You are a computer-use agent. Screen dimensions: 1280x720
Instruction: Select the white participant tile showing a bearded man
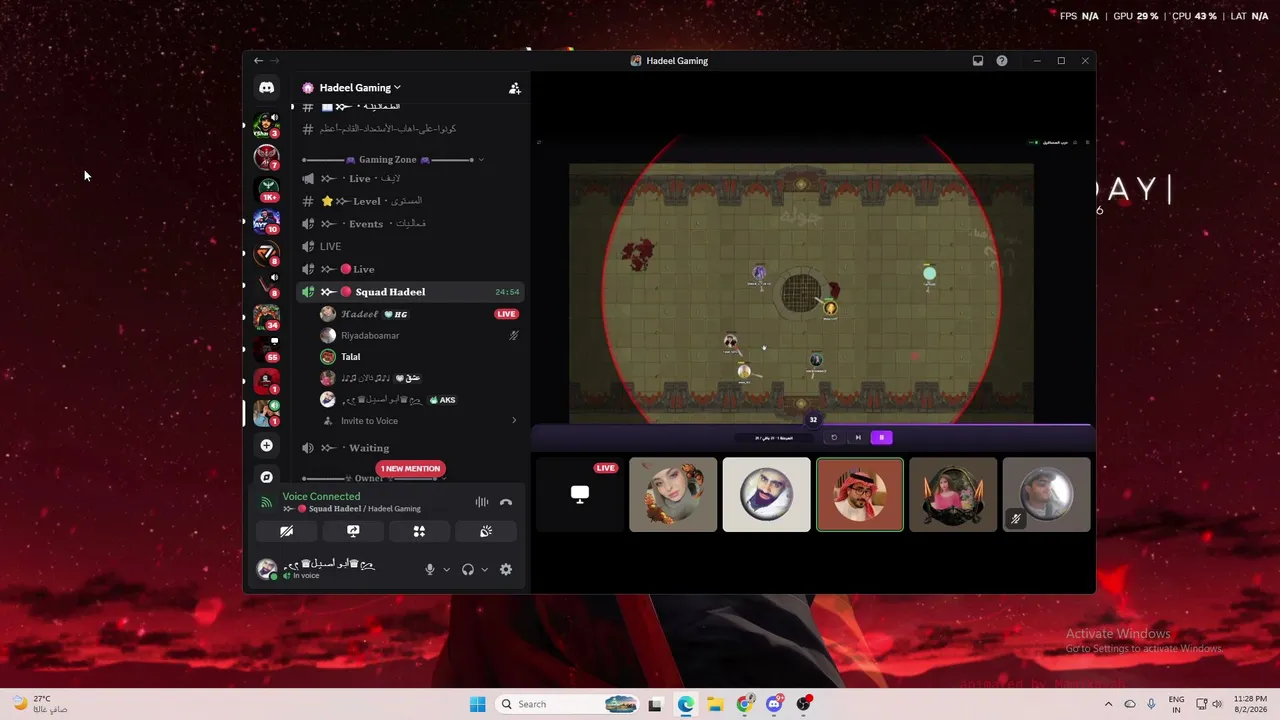click(767, 494)
